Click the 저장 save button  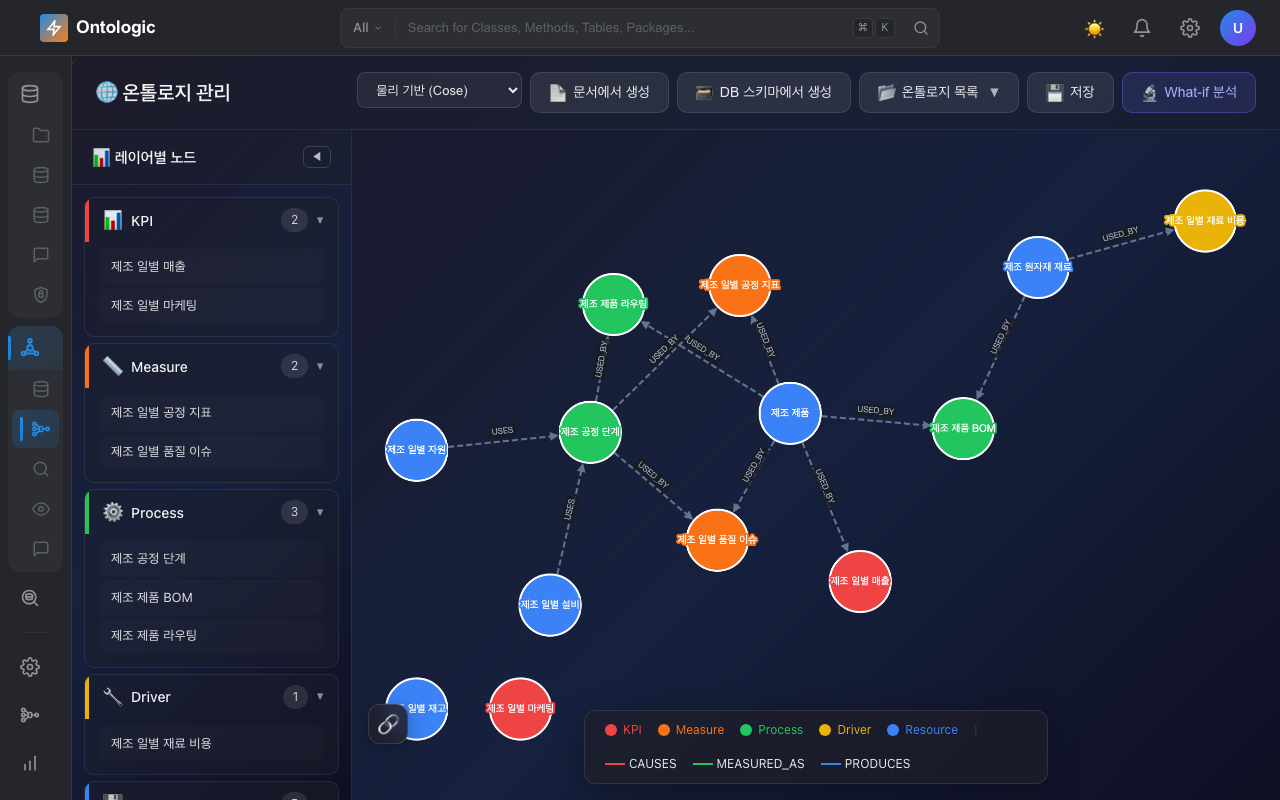coord(1070,92)
